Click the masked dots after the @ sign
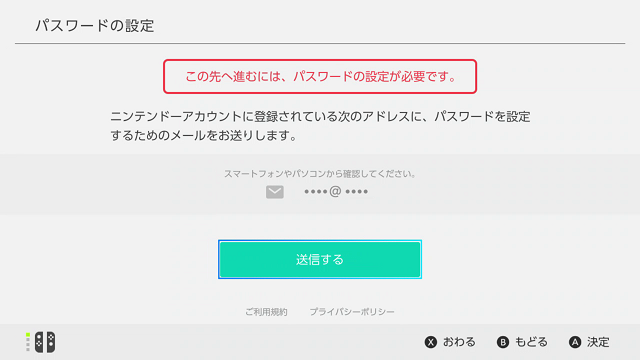The width and height of the screenshot is (640, 360). click(356, 191)
